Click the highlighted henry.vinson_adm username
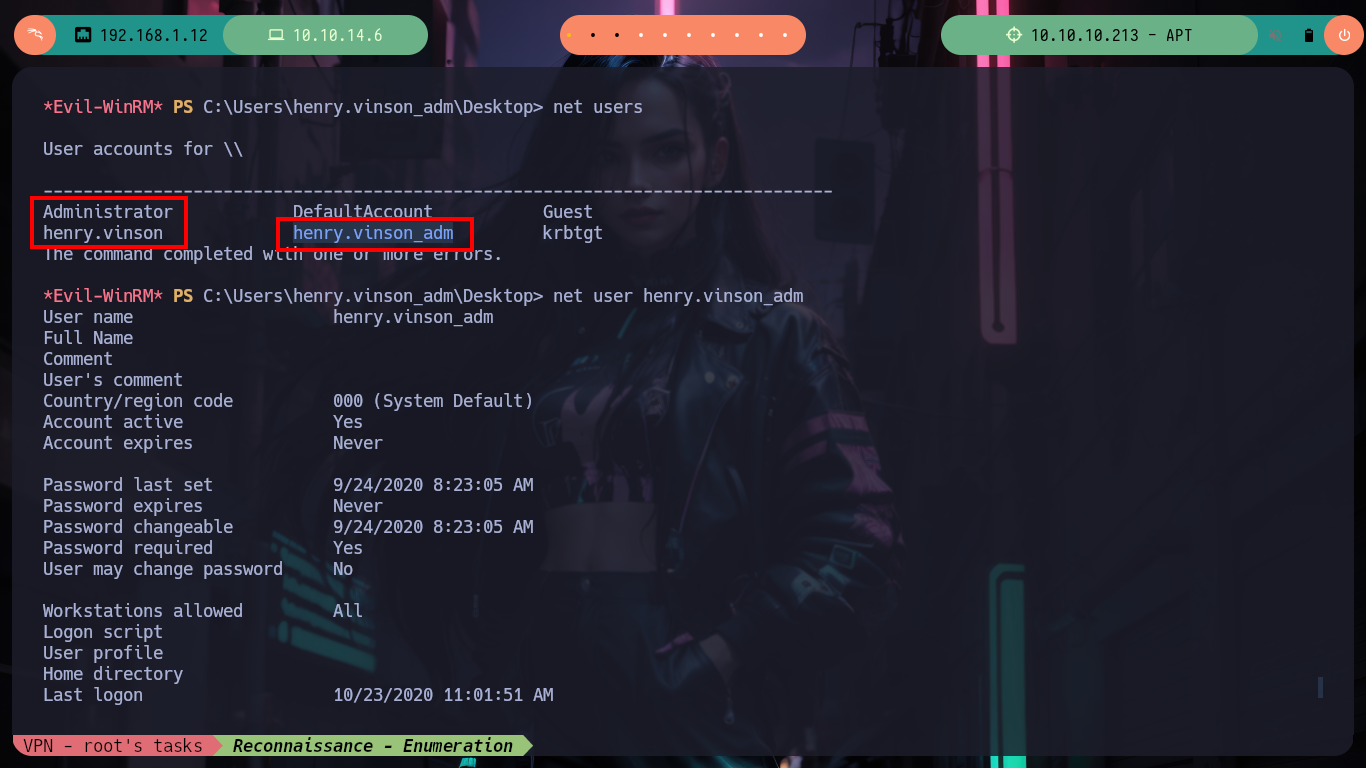The image size is (1366, 768). click(x=373, y=233)
